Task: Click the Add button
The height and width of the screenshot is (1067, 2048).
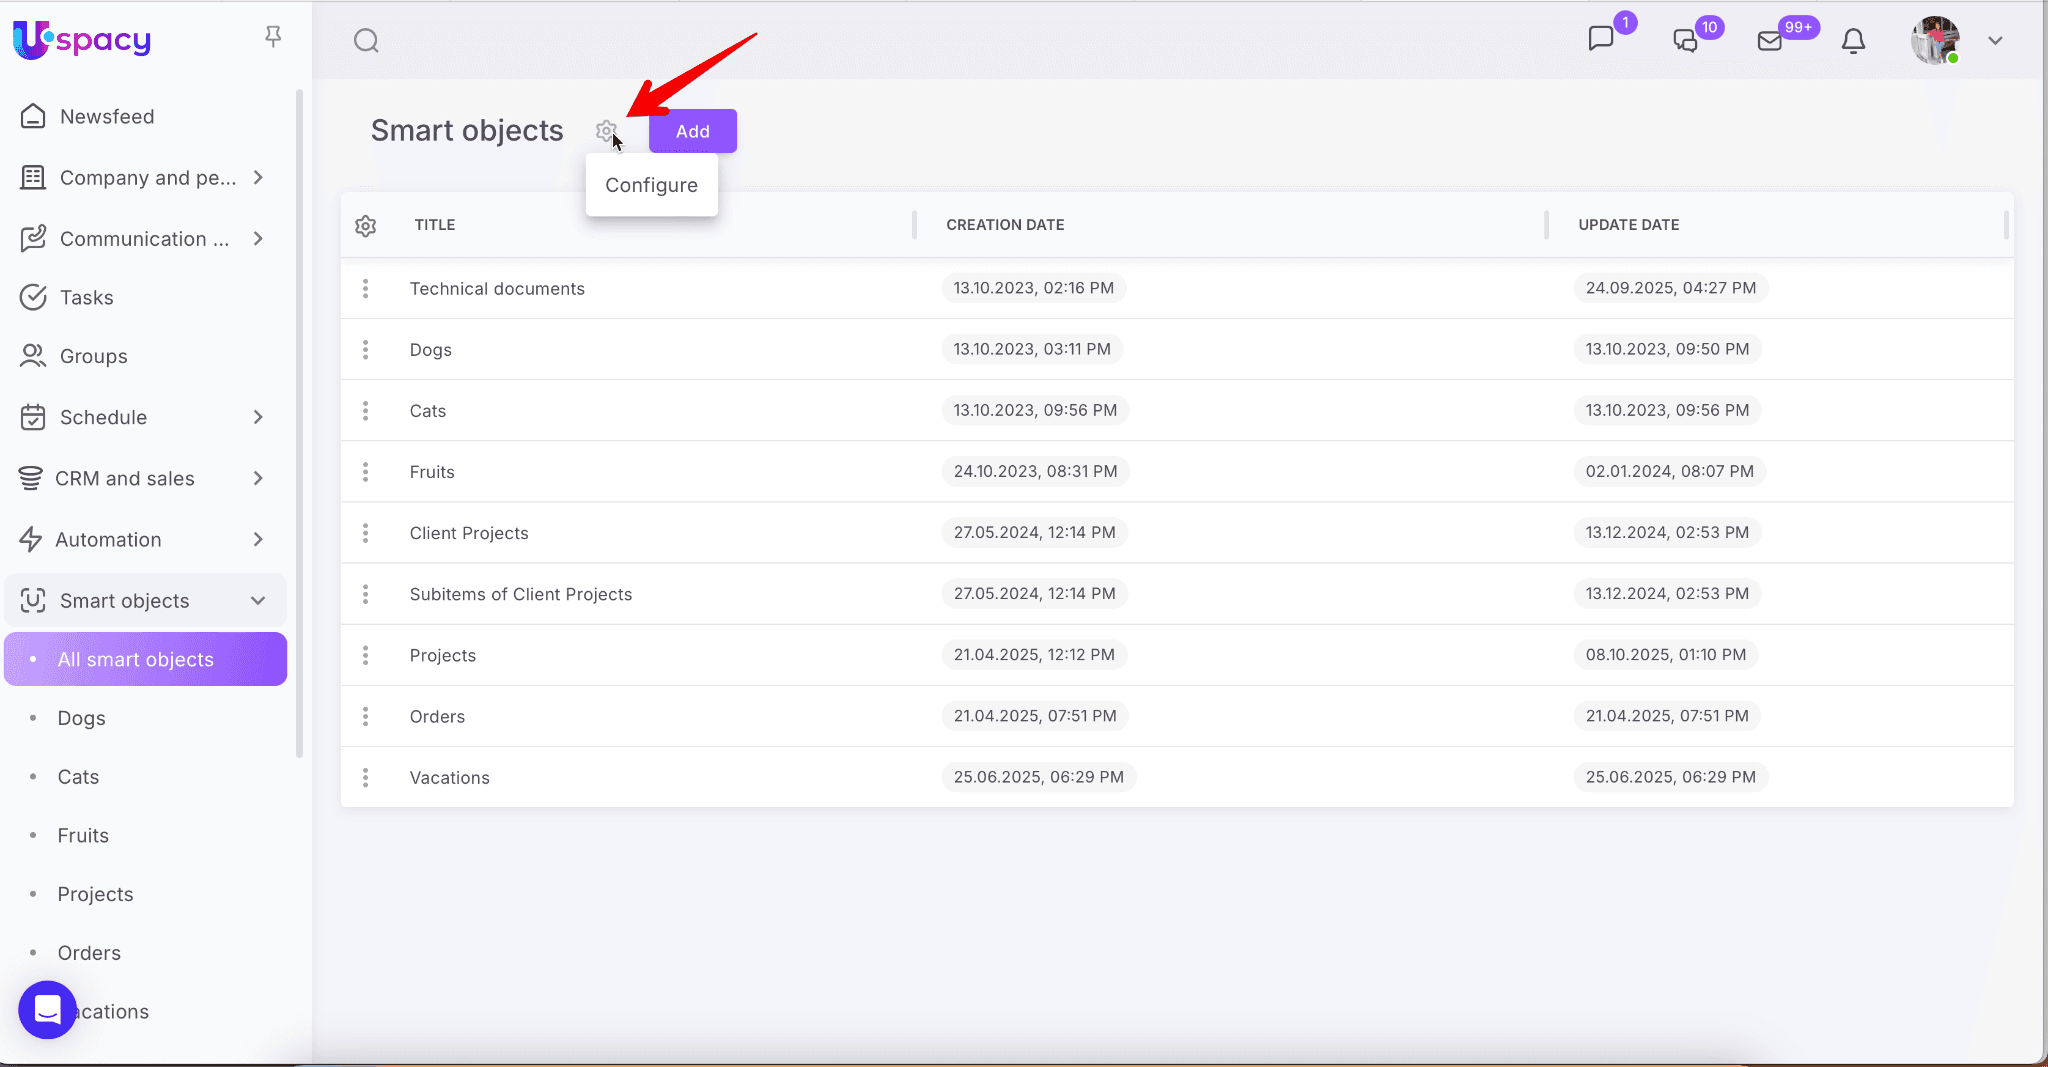Action: tap(692, 131)
